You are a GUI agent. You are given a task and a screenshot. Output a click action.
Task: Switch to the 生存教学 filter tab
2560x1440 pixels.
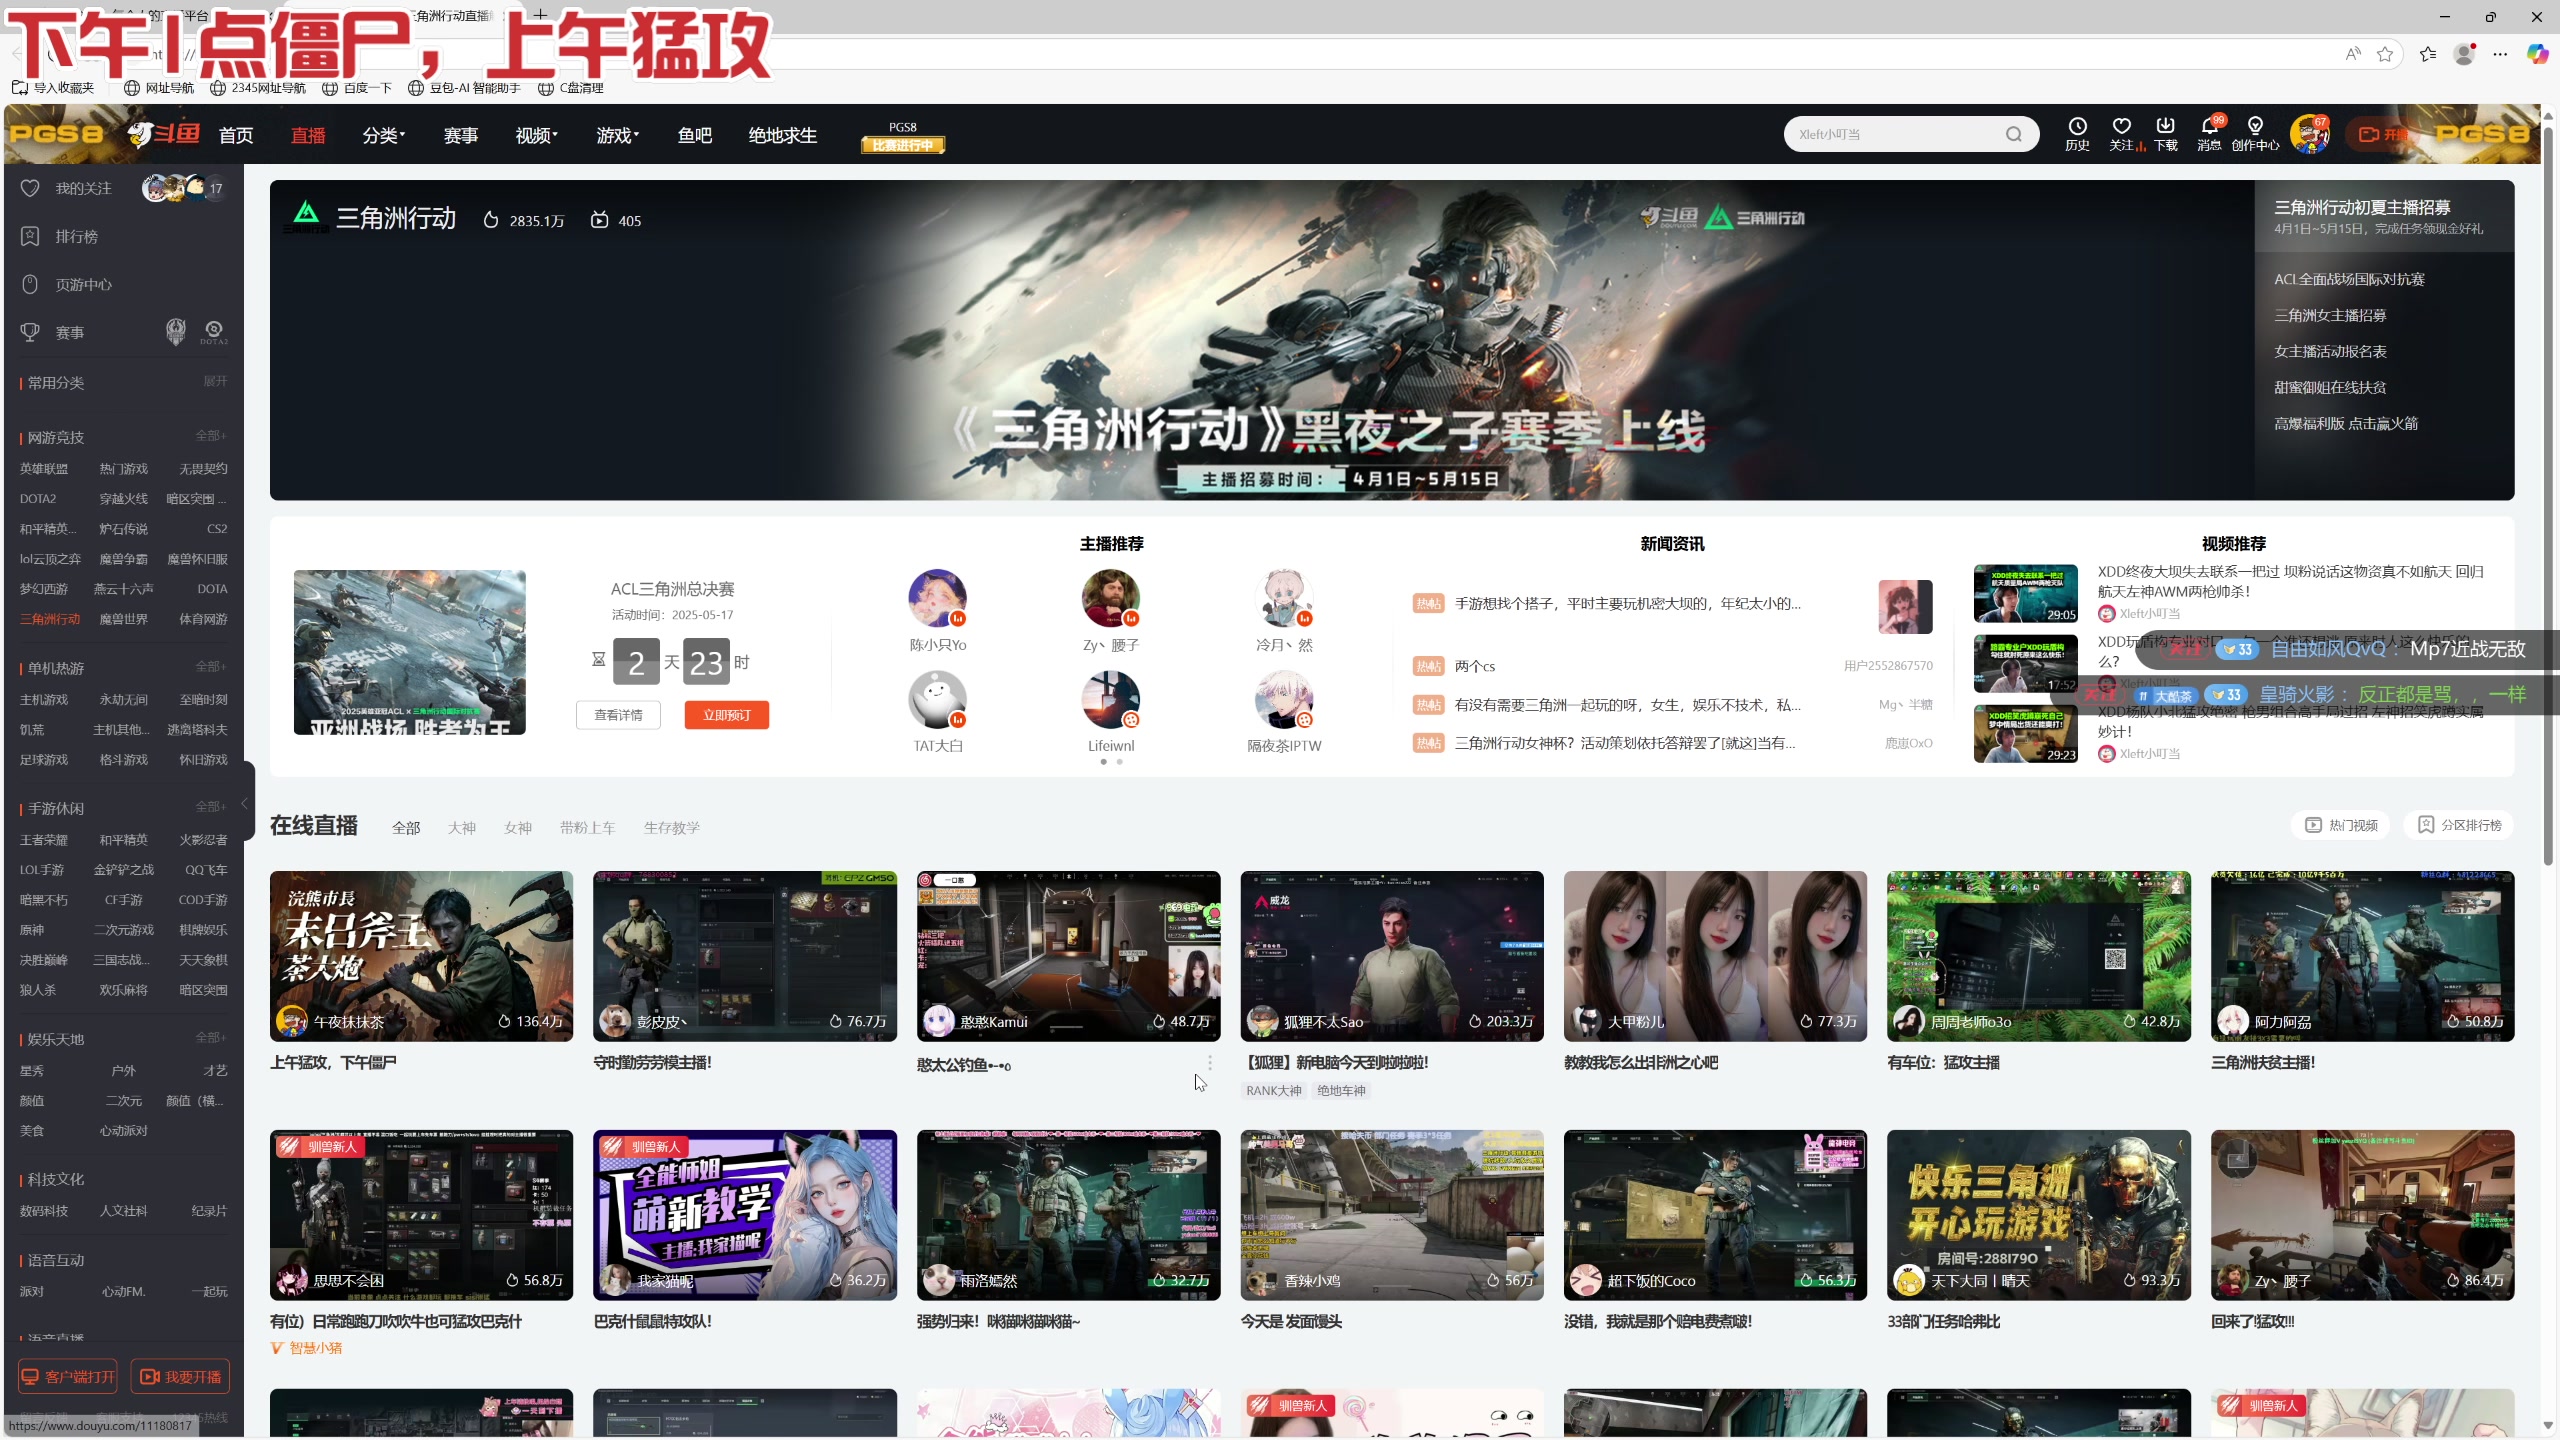672,828
